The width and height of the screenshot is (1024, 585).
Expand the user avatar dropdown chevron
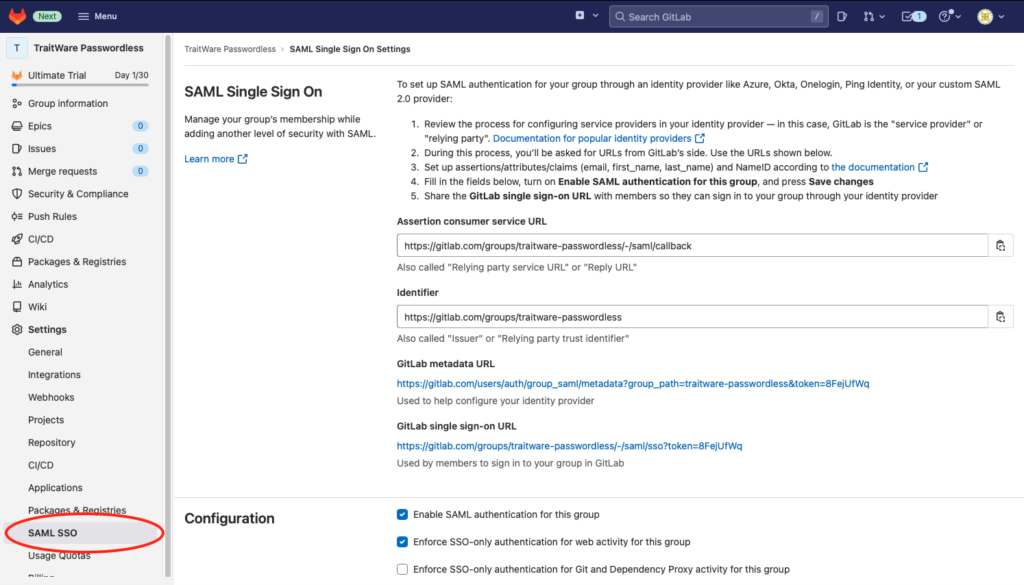click(x=1001, y=16)
